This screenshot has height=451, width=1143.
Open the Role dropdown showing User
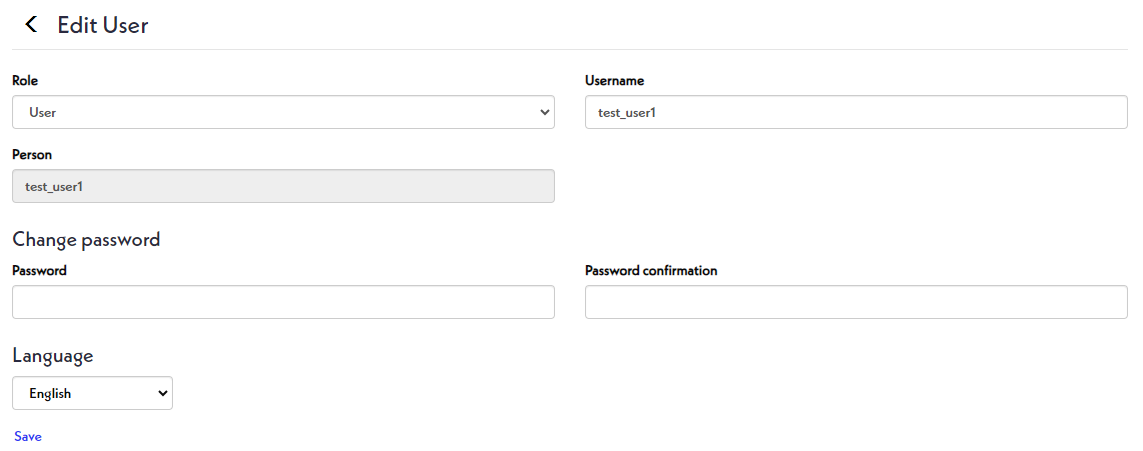(283, 112)
